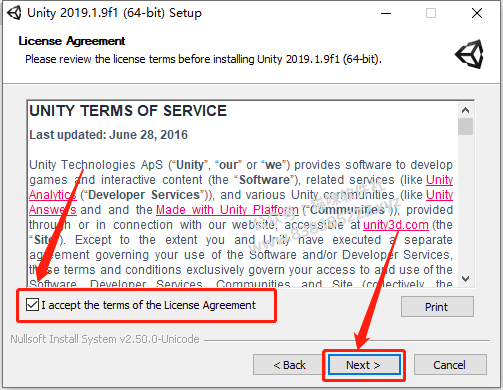
Task: Cancel the Unity setup
Action: click(x=450, y=365)
